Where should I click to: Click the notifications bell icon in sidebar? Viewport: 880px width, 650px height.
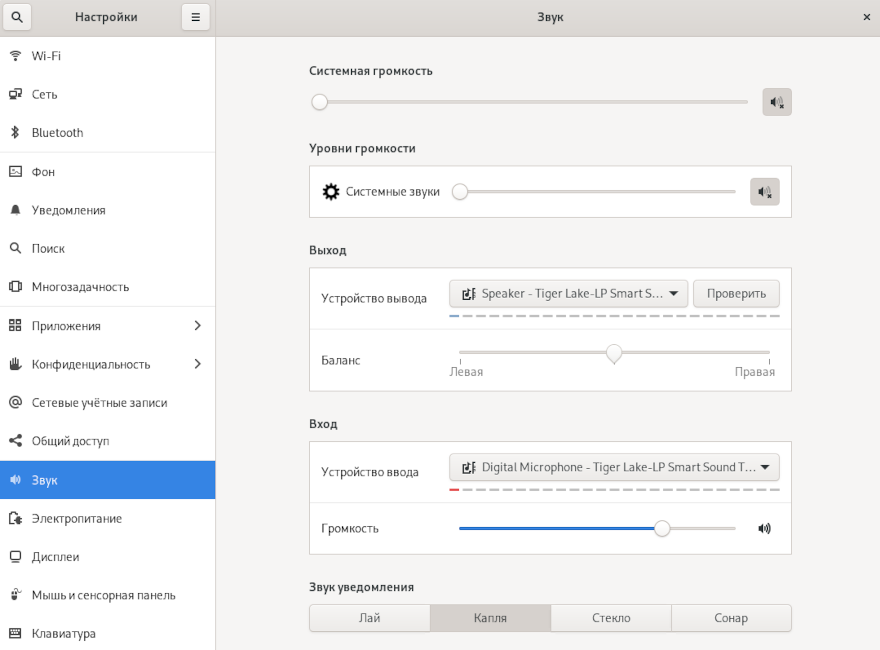[15, 210]
